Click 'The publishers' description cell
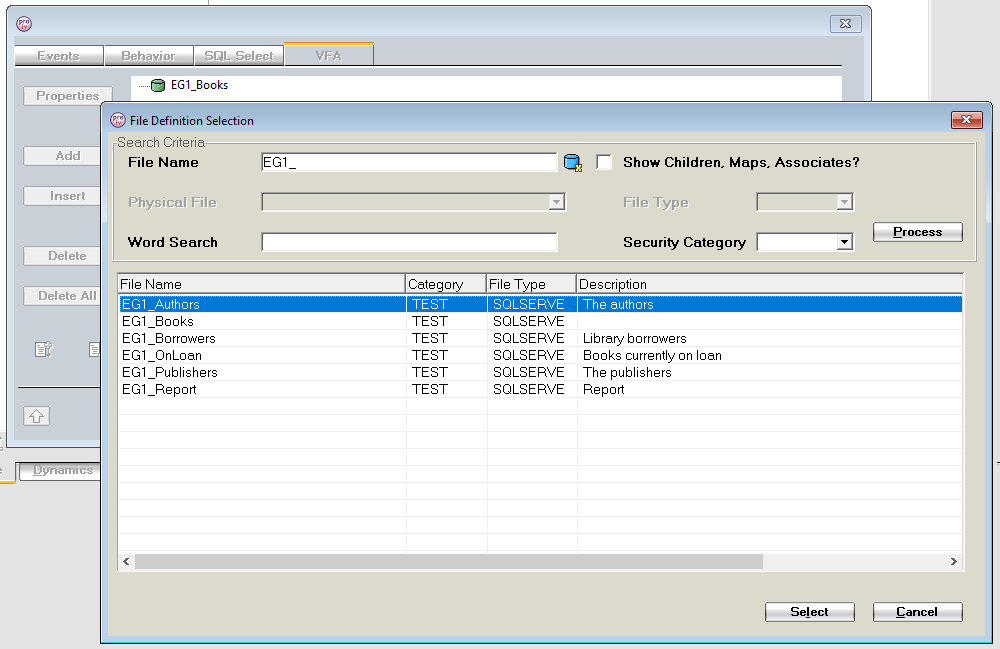The width and height of the screenshot is (1000, 649). click(x=627, y=372)
